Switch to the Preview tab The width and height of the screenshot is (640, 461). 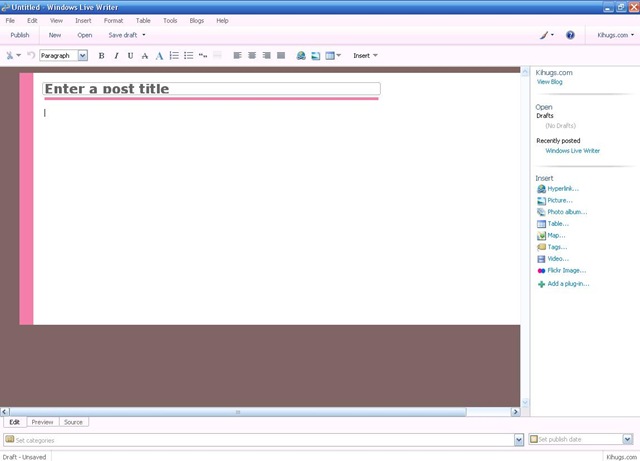click(x=42, y=422)
